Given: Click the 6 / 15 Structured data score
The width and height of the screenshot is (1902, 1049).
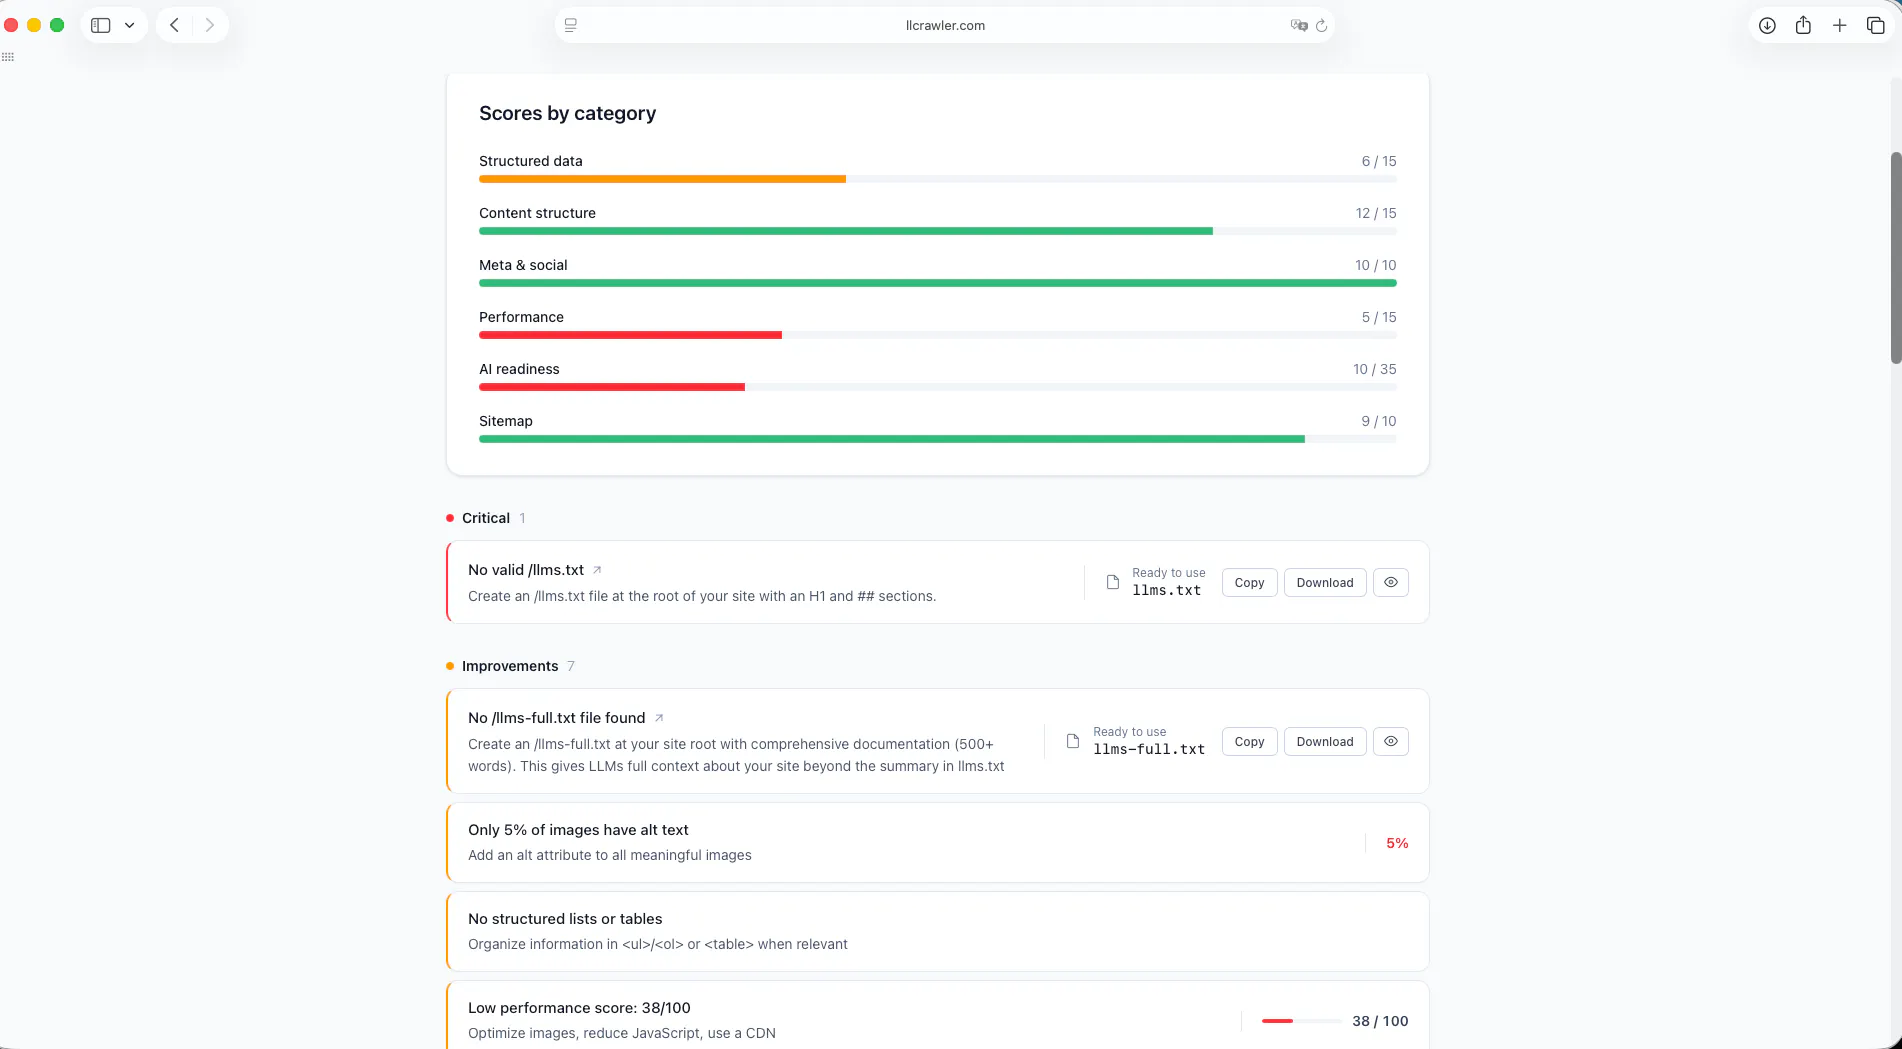Looking at the screenshot, I should tap(1379, 161).
